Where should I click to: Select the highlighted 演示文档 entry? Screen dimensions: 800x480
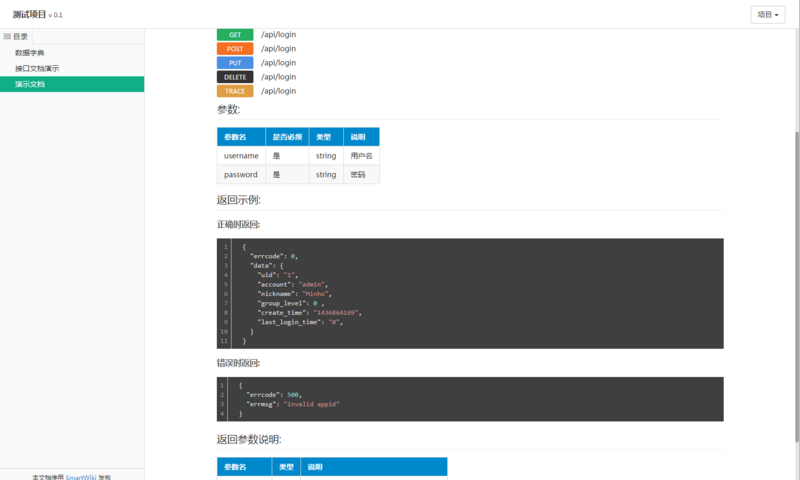[x=30, y=85]
